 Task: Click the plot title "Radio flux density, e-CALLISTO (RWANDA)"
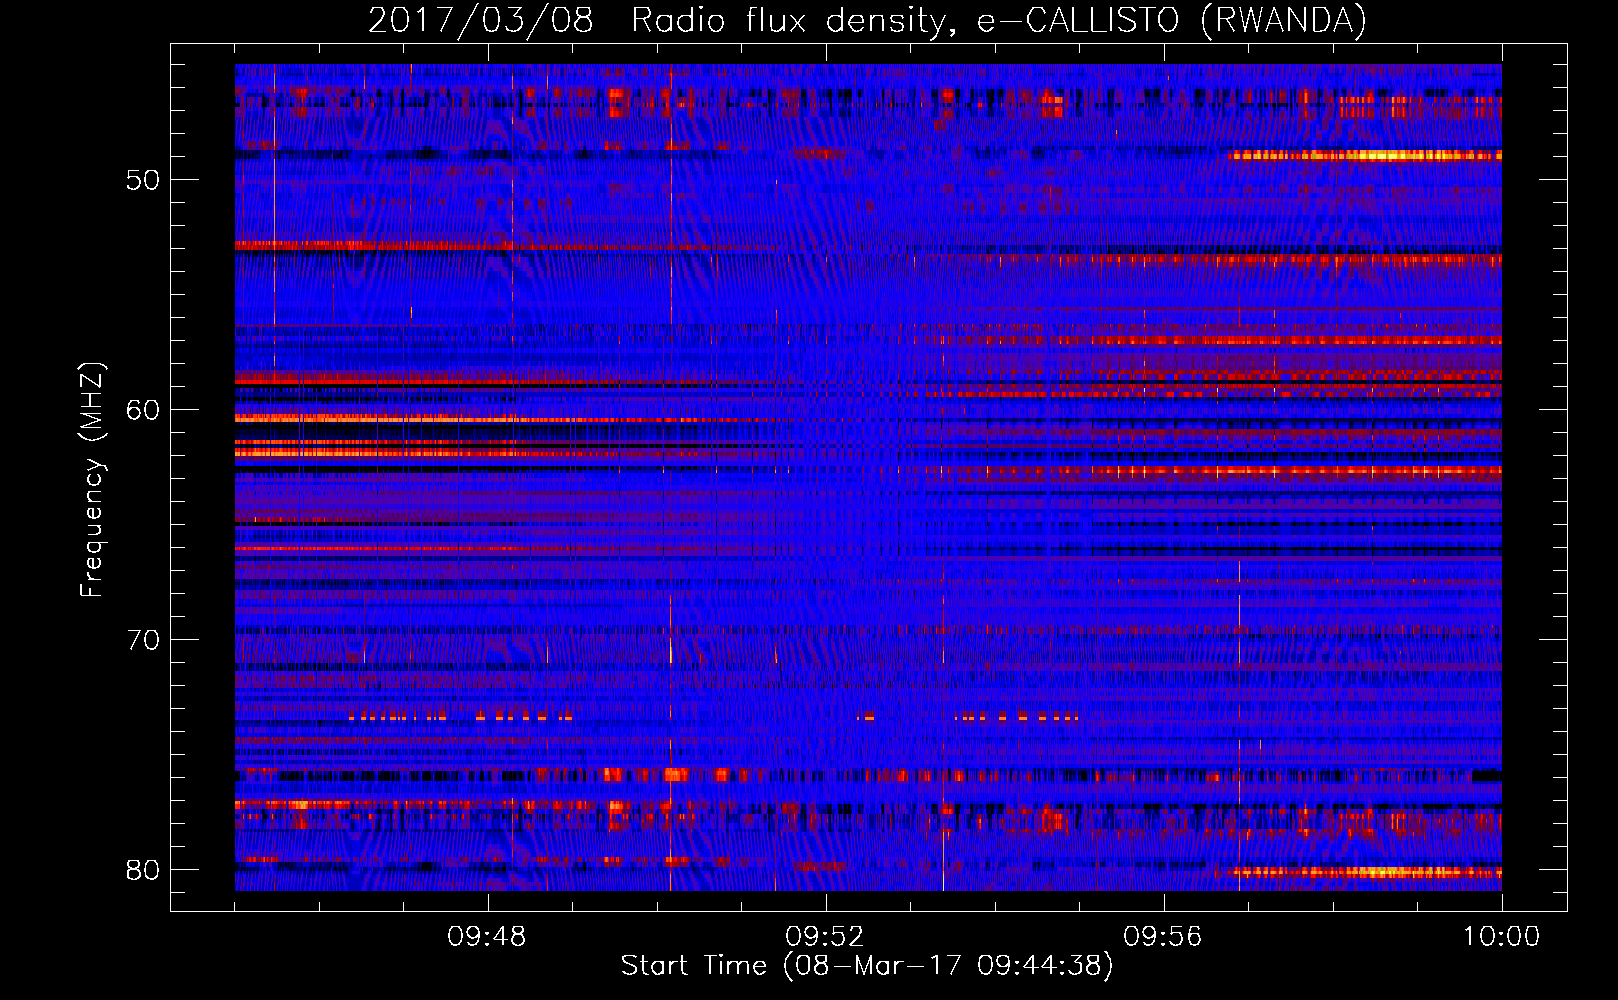[x=999, y=21]
